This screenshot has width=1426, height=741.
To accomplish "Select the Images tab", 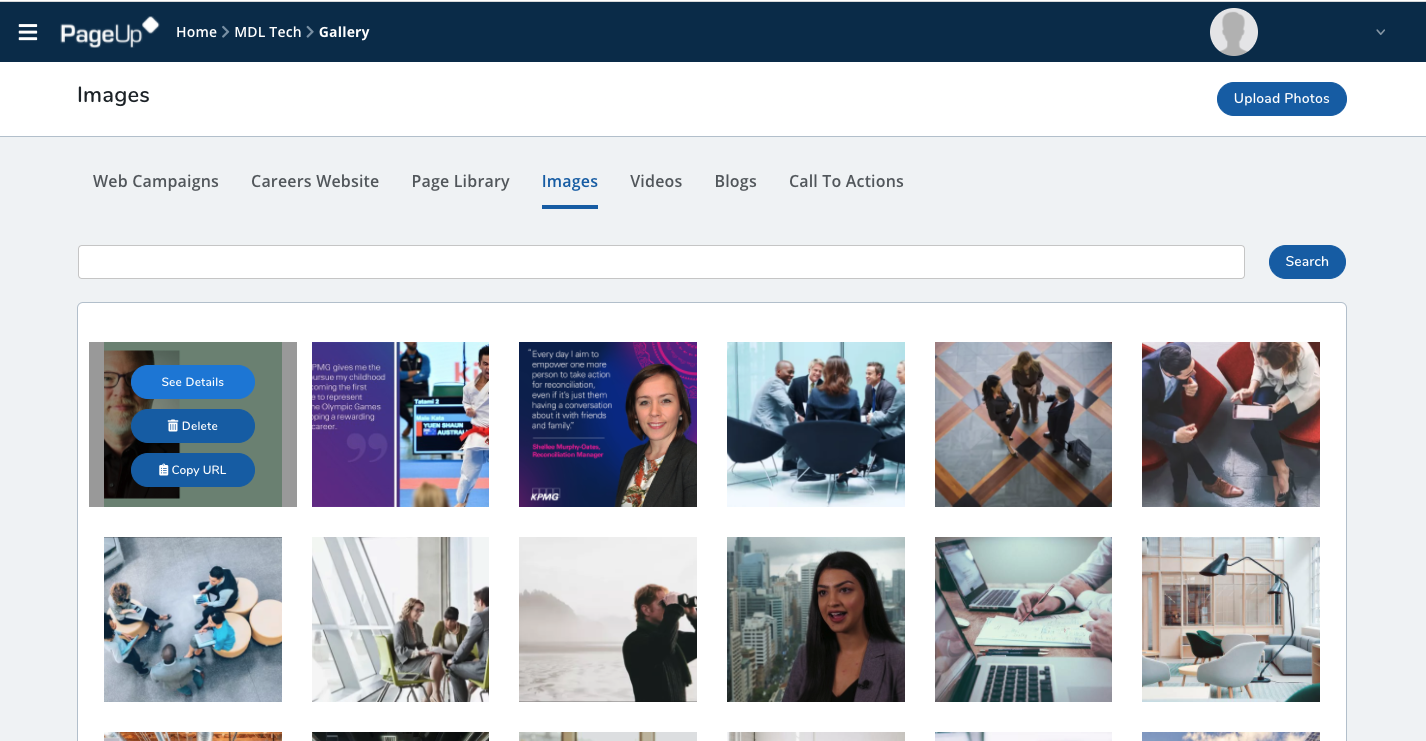I will (570, 181).
